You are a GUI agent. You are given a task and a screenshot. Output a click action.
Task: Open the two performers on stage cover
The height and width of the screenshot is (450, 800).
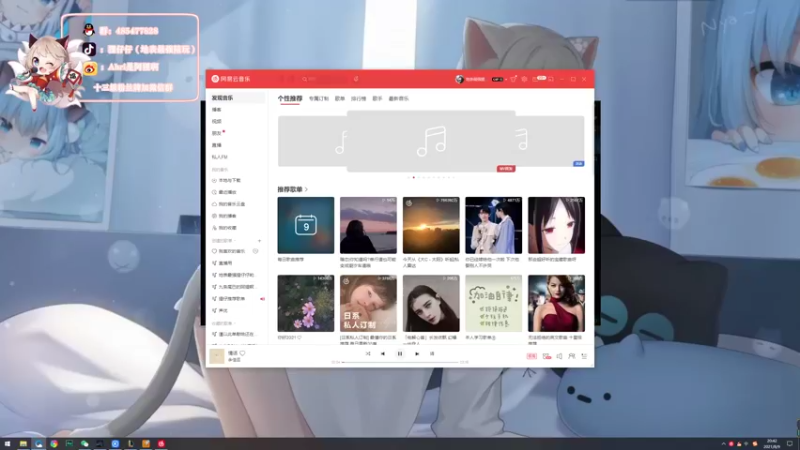[493, 225]
